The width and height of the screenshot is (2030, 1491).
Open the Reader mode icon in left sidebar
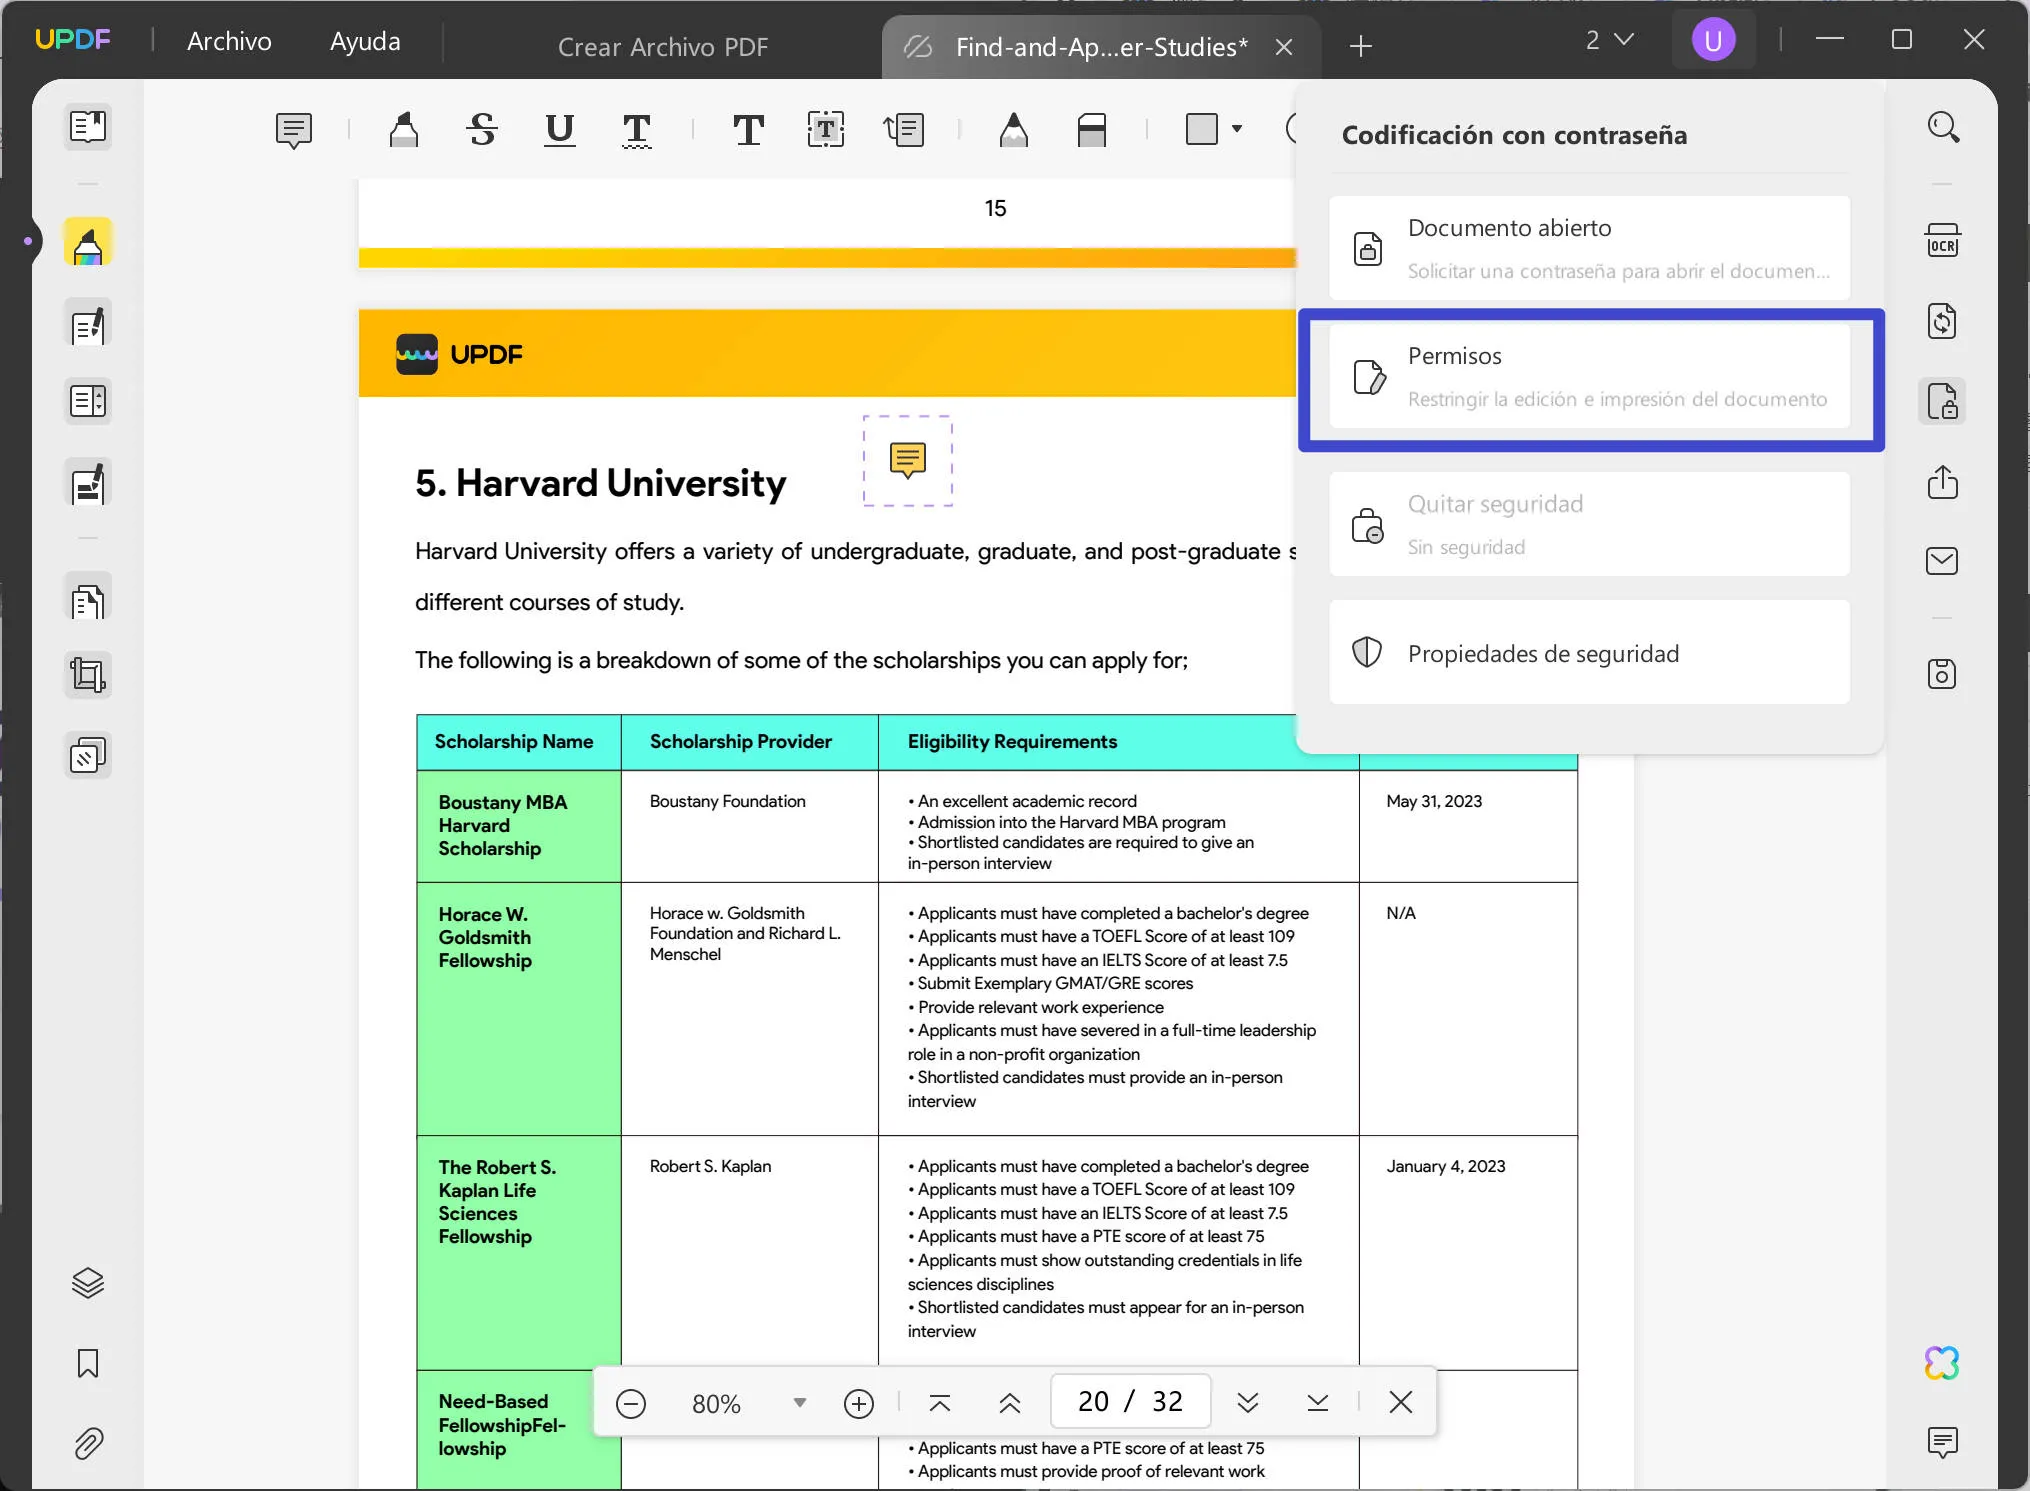point(88,126)
